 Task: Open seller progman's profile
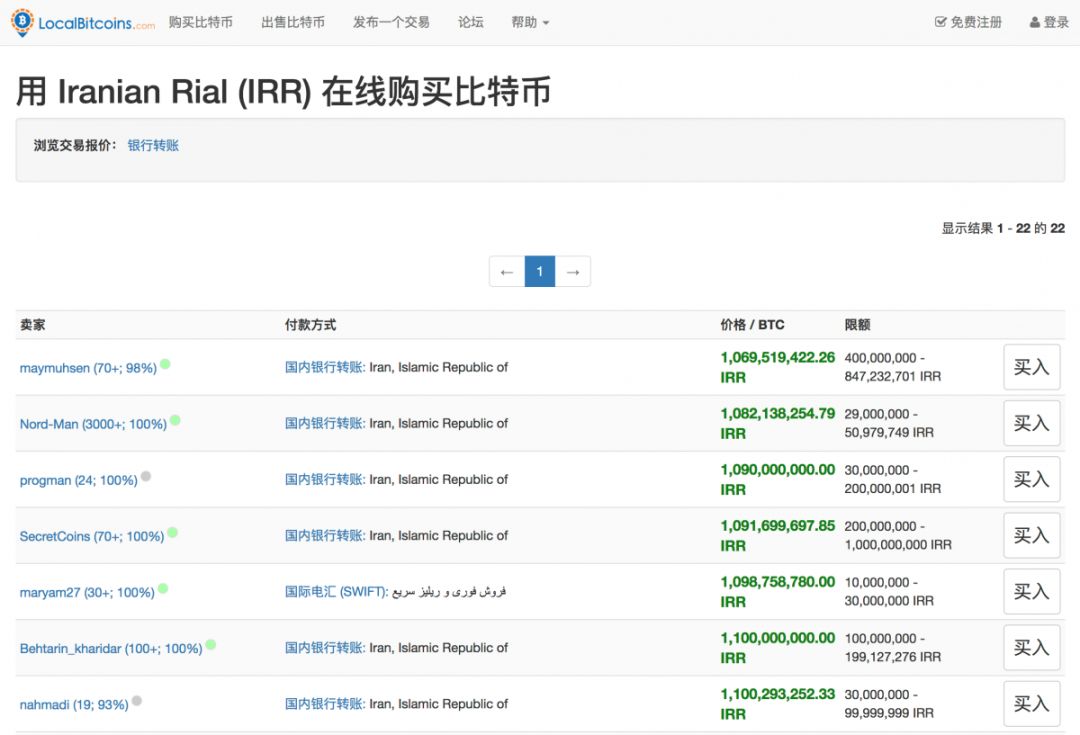[x=79, y=480]
